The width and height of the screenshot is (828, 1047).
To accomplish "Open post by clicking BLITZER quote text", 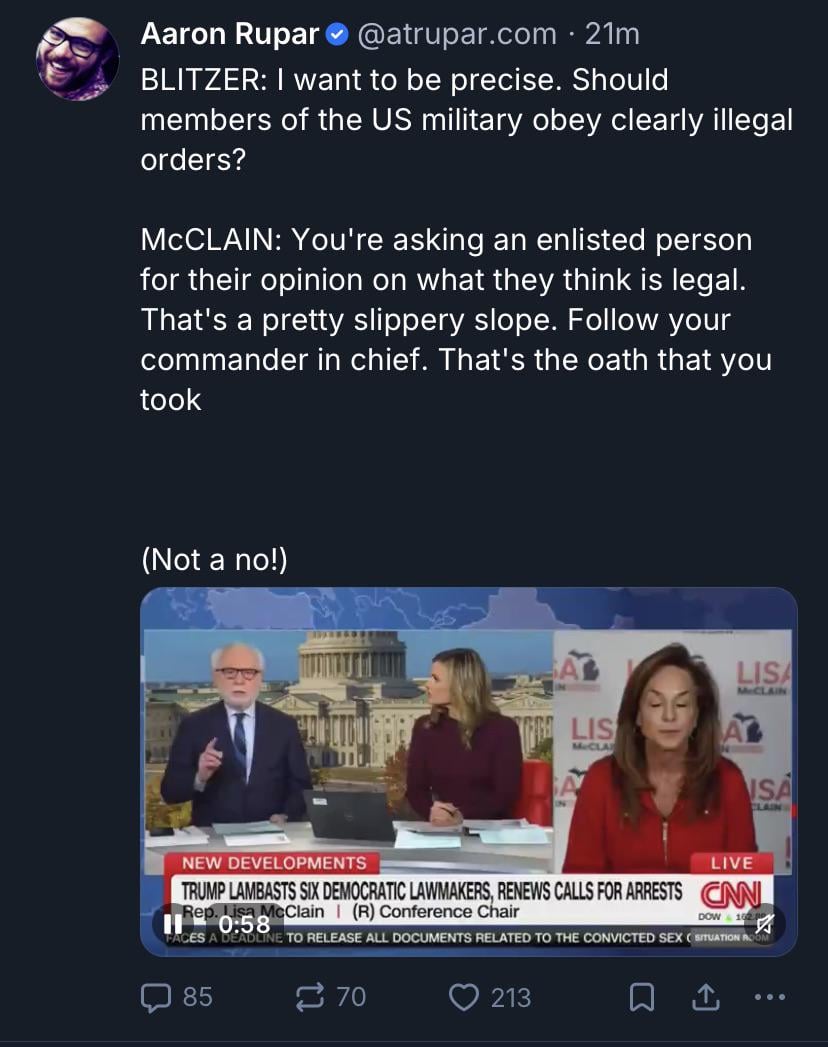I will (x=466, y=120).
